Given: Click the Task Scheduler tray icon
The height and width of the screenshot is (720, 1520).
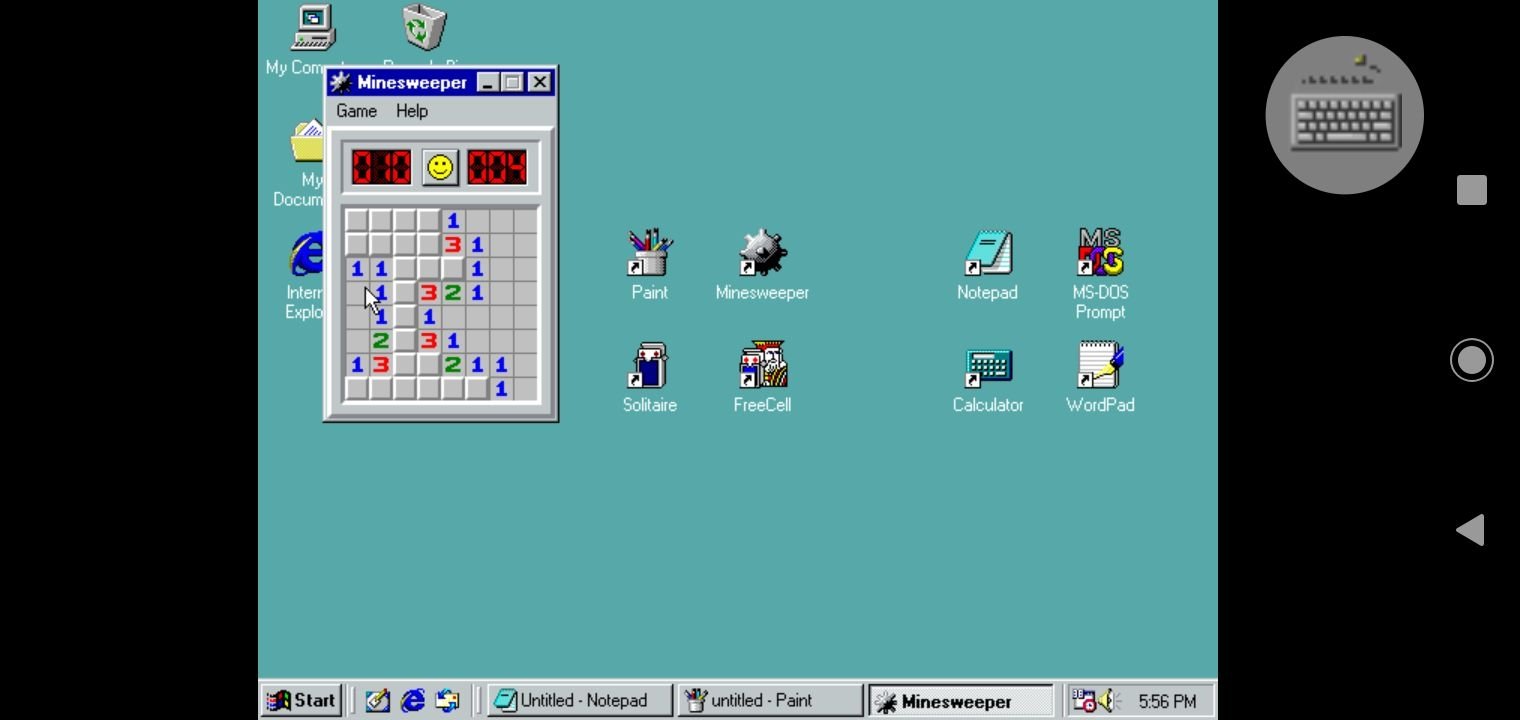Looking at the screenshot, I should (x=1084, y=701).
